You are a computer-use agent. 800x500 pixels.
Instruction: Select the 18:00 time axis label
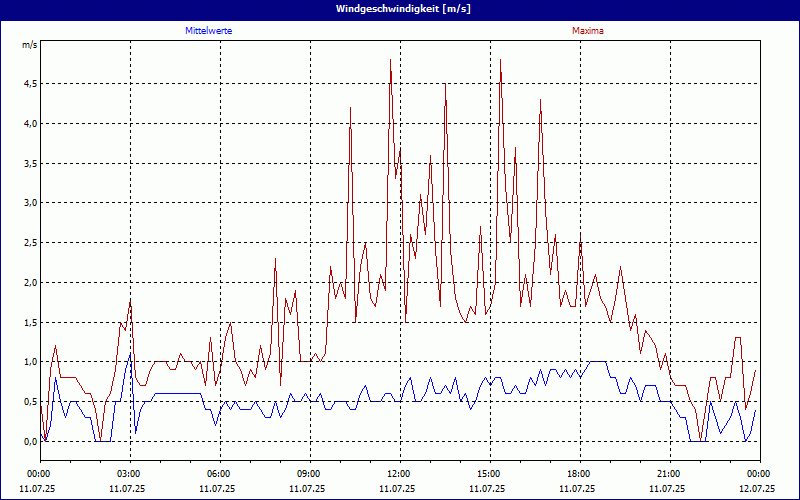coord(579,474)
